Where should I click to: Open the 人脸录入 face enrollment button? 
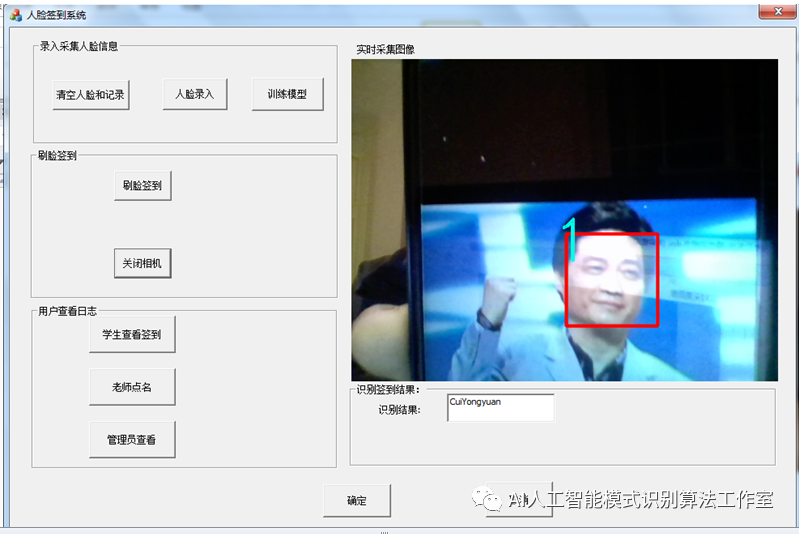(195, 94)
